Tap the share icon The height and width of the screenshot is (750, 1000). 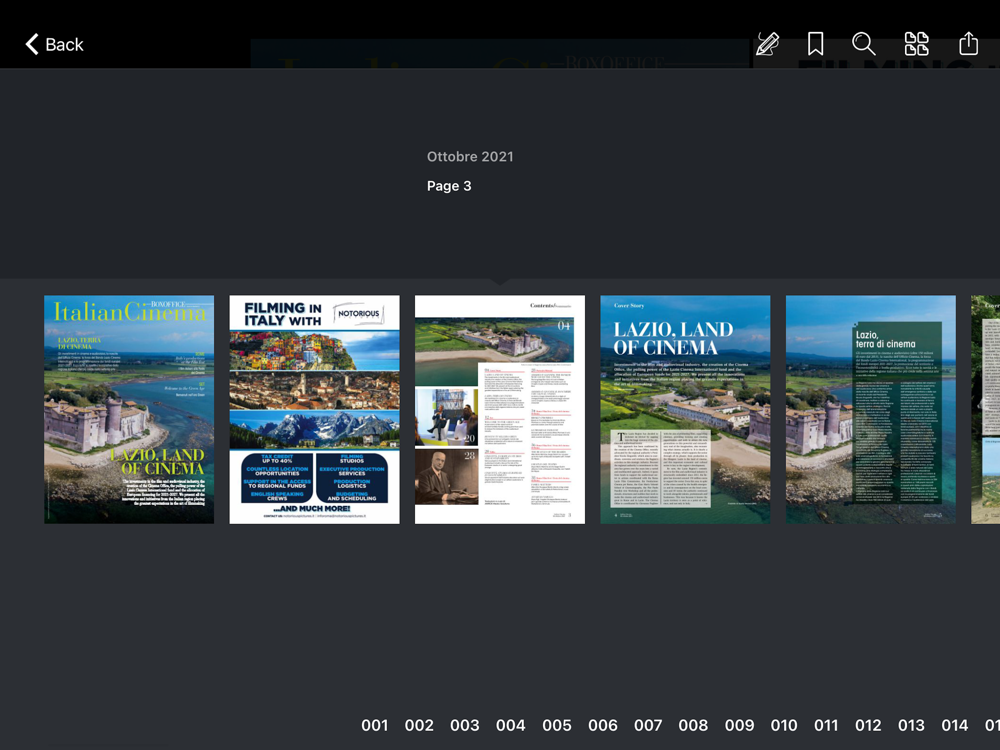click(x=968, y=43)
